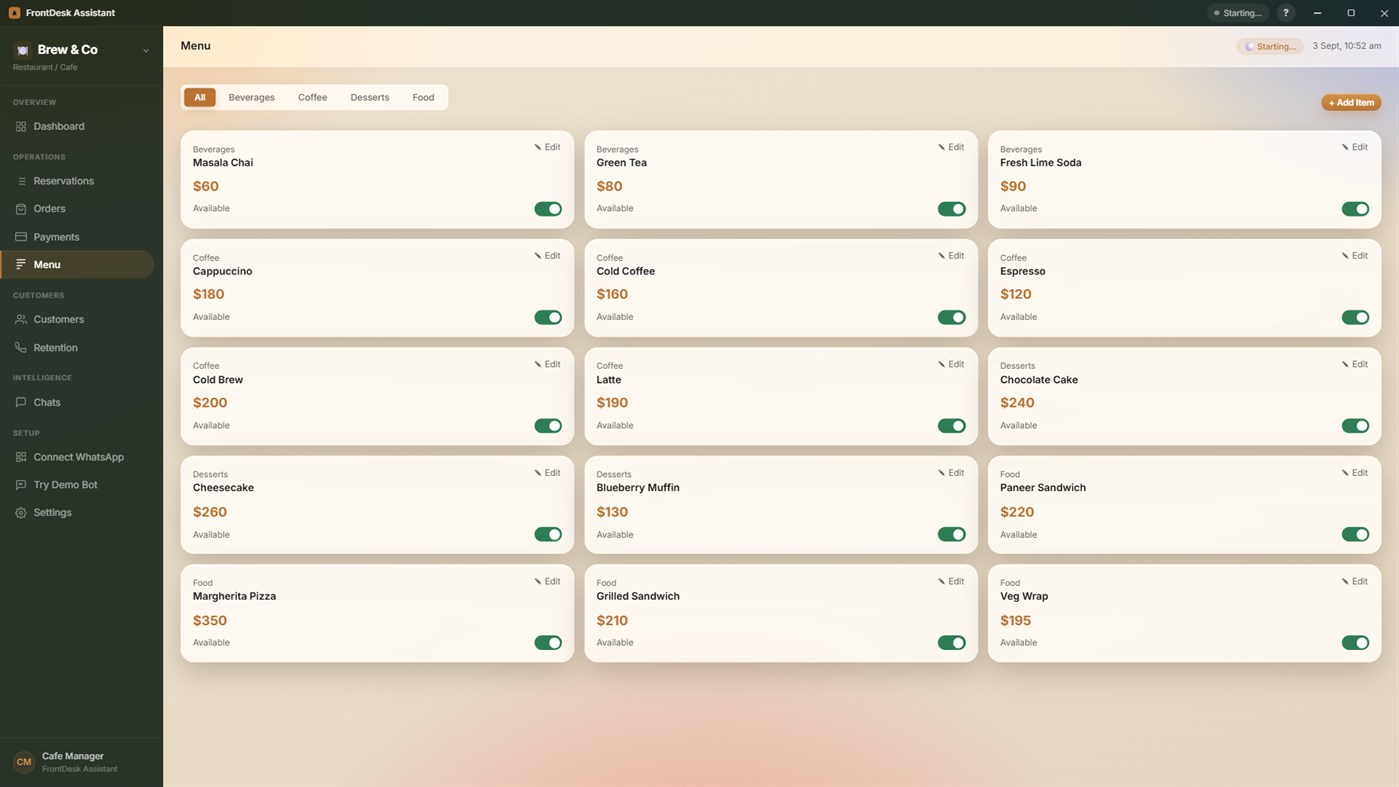Click the Chats speech bubble icon
Image resolution: width=1399 pixels, height=787 pixels.
pyautogui.click(x=21, y=403)
